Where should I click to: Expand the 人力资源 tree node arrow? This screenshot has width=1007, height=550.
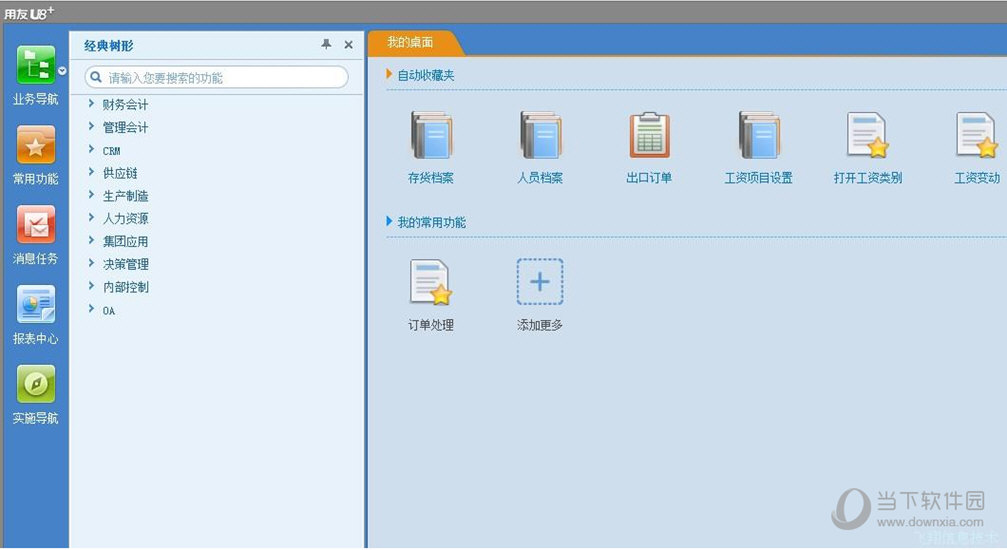click(x=91, y=218)
